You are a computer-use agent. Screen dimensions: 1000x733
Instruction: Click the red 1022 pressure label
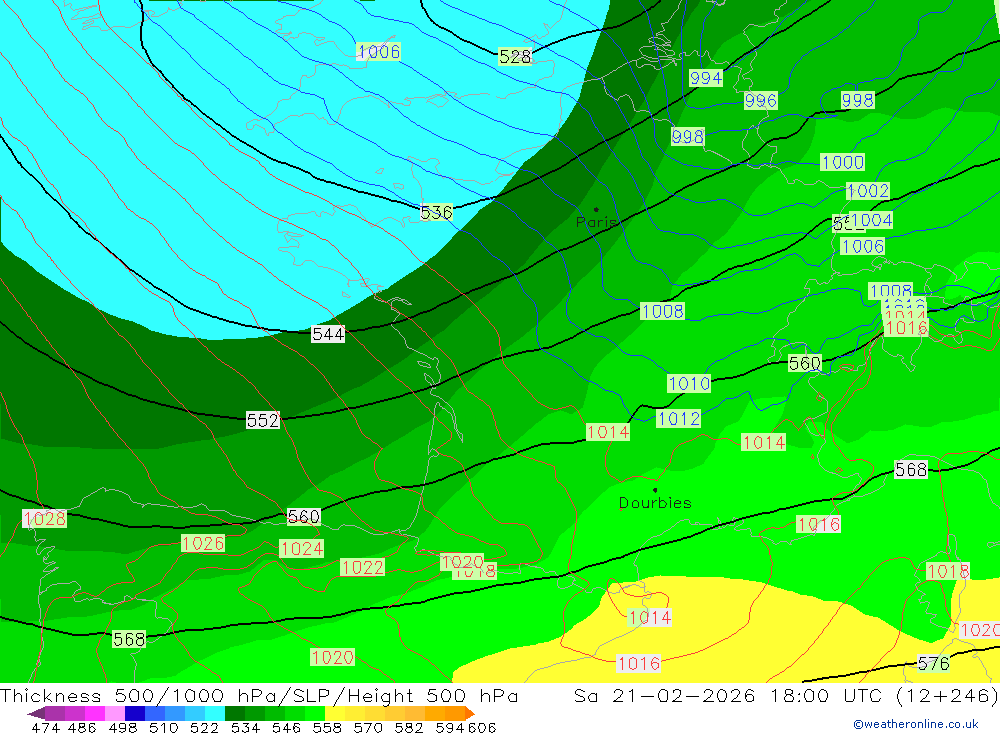(x=362, y=568)
